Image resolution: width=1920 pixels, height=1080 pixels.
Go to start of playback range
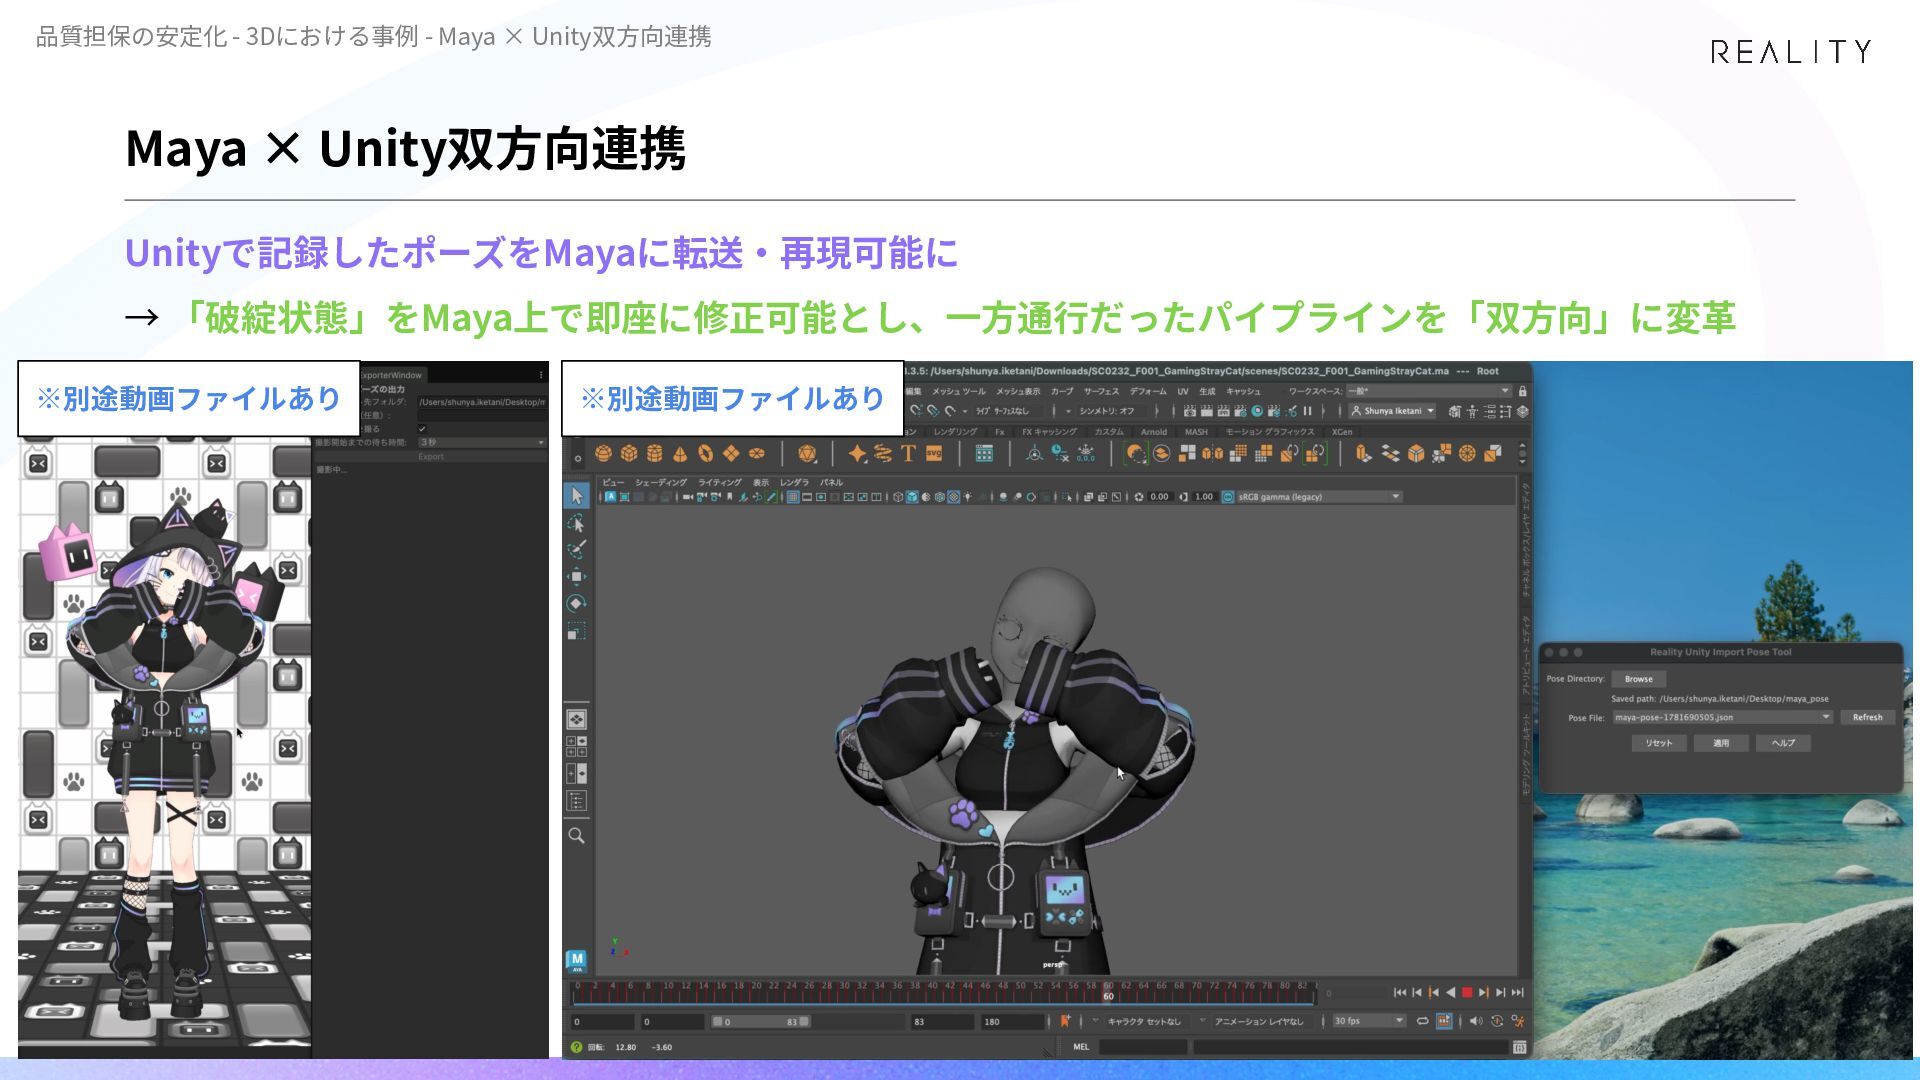tap(1400, 993)
